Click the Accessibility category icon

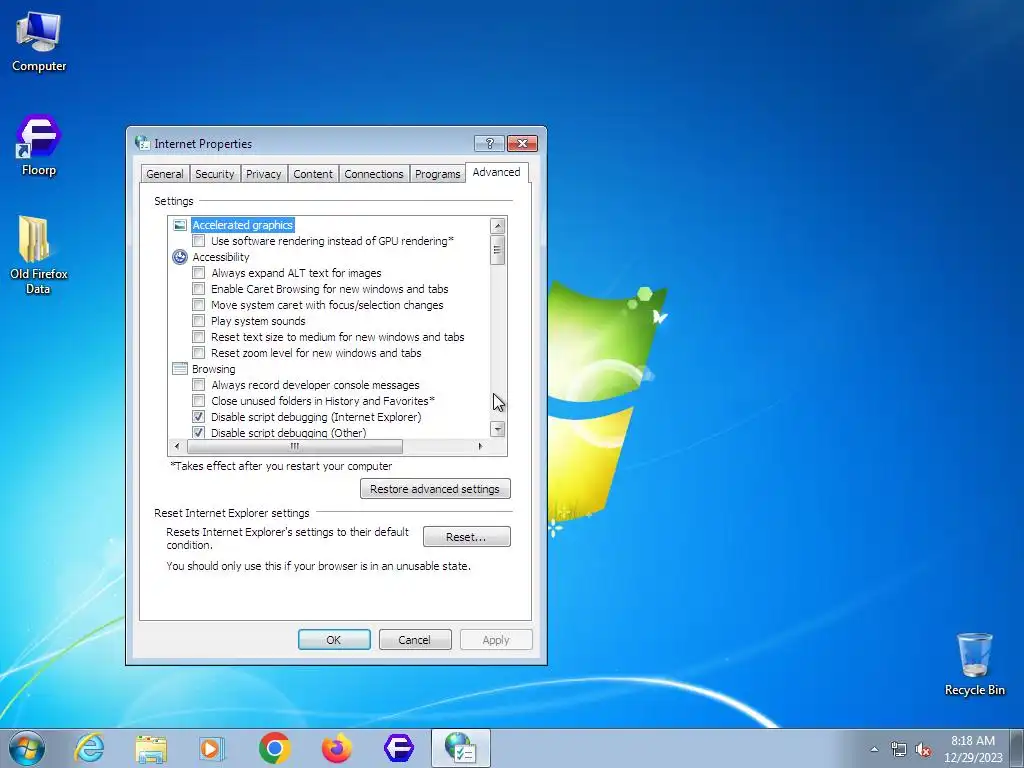pos(180,257)
